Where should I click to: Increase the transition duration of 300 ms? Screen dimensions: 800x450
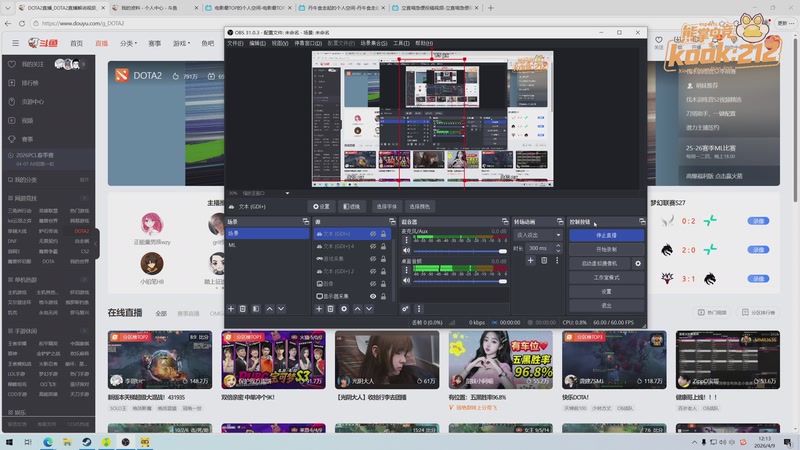[x=558, y=246]
